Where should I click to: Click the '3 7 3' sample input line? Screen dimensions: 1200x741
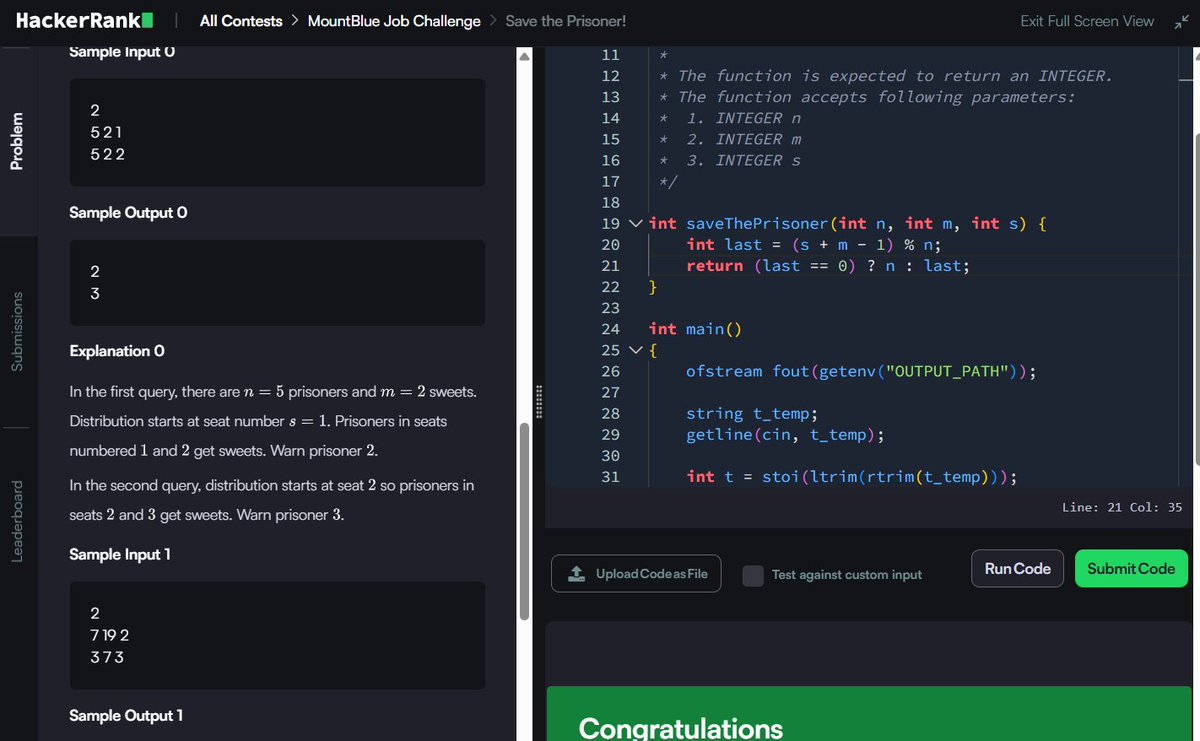107,658
